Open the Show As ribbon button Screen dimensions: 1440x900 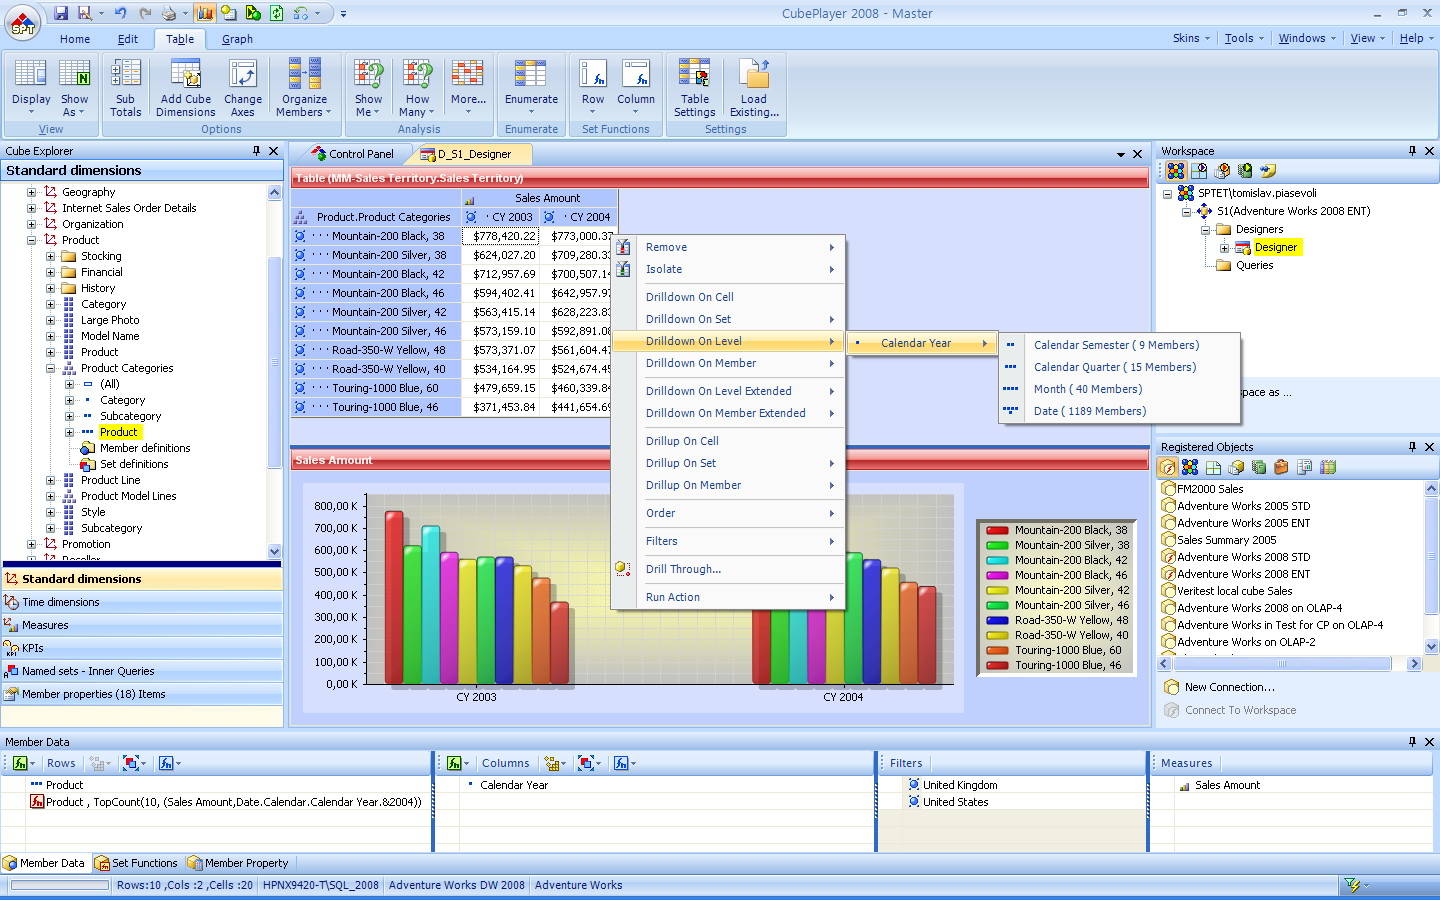click(75, 87)
